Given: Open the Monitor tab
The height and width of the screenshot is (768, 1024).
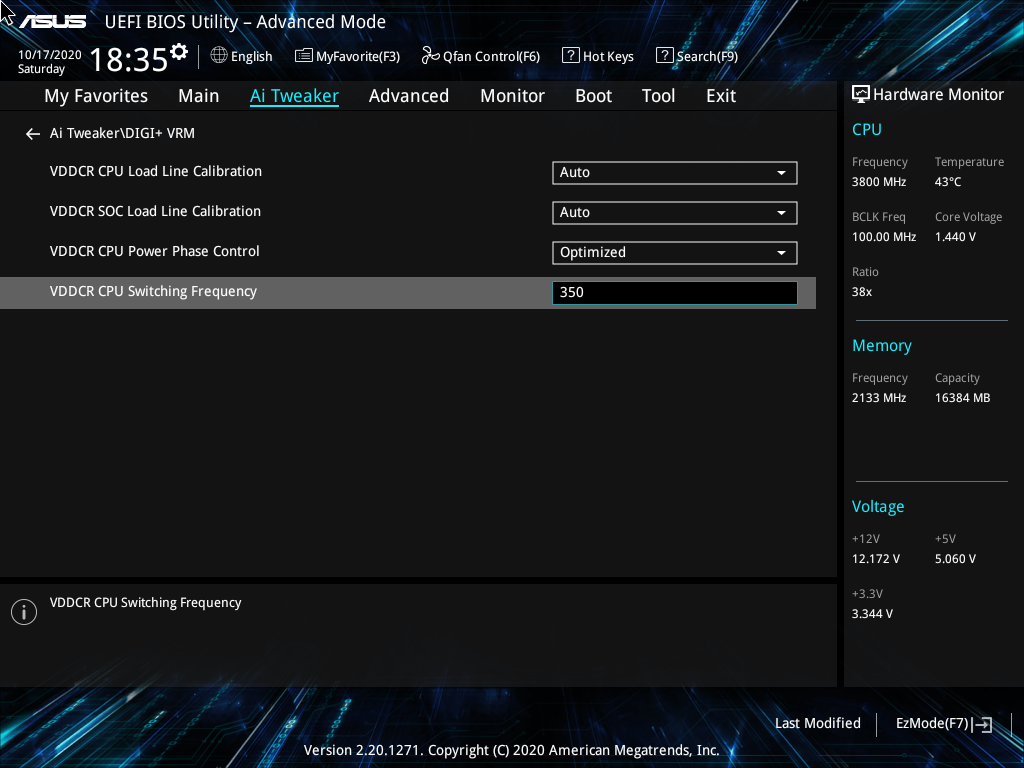Looking at the screenshot, I should tap(513, 96).
